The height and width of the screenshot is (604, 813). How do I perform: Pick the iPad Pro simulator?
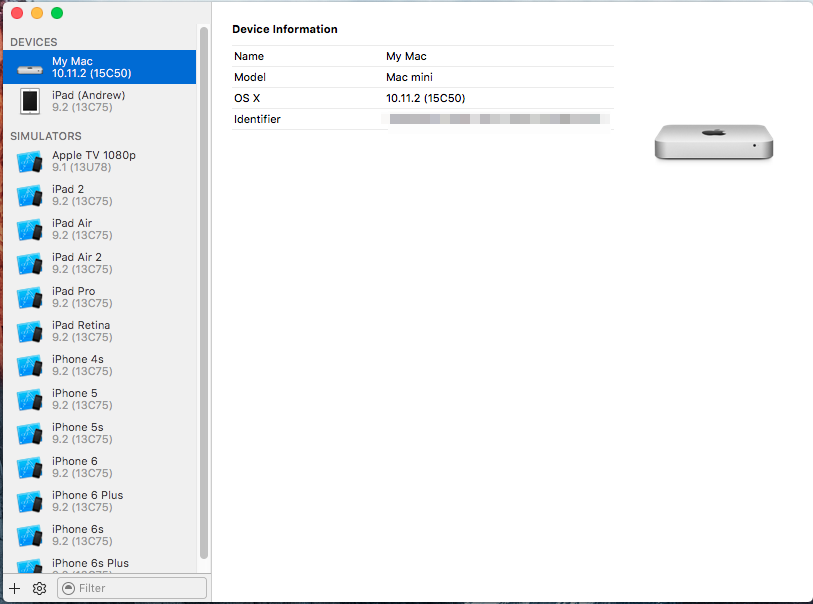pos(100,297)
